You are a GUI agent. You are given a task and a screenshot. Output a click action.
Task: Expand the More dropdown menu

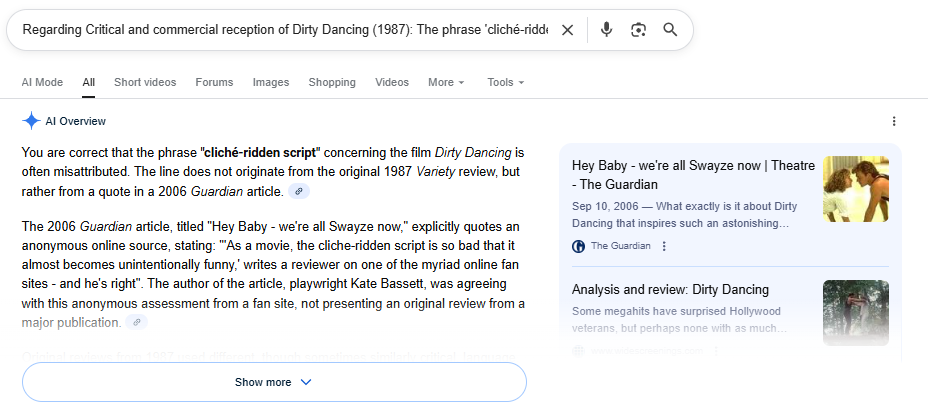coord(446,82)
